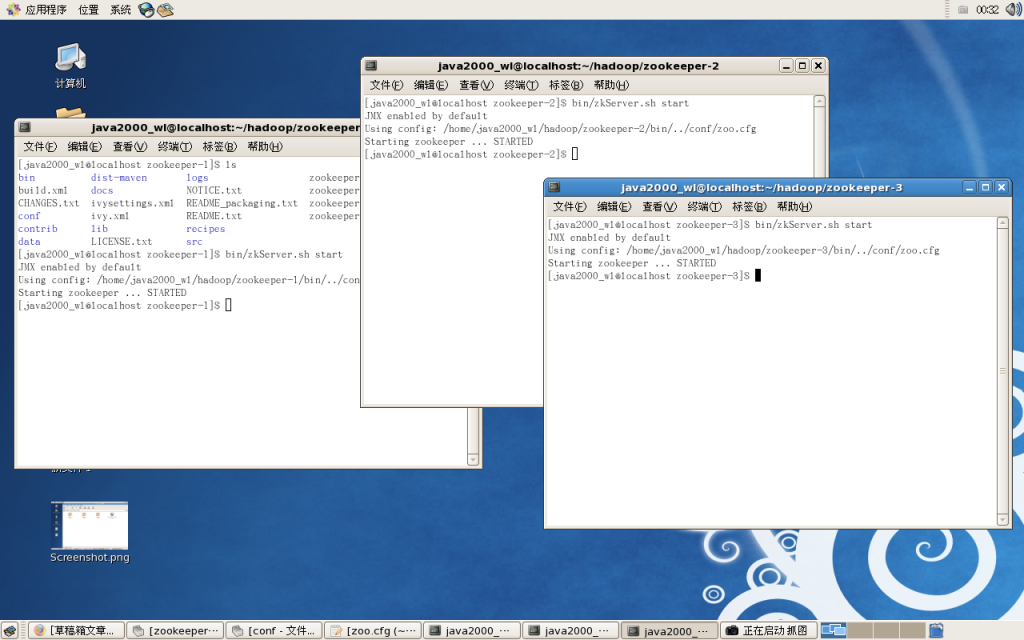The width and height of the screenshot is (1024, 640).
Task: Click the 正在启动 抓图 taskbar button
Action: pos(769,630)
